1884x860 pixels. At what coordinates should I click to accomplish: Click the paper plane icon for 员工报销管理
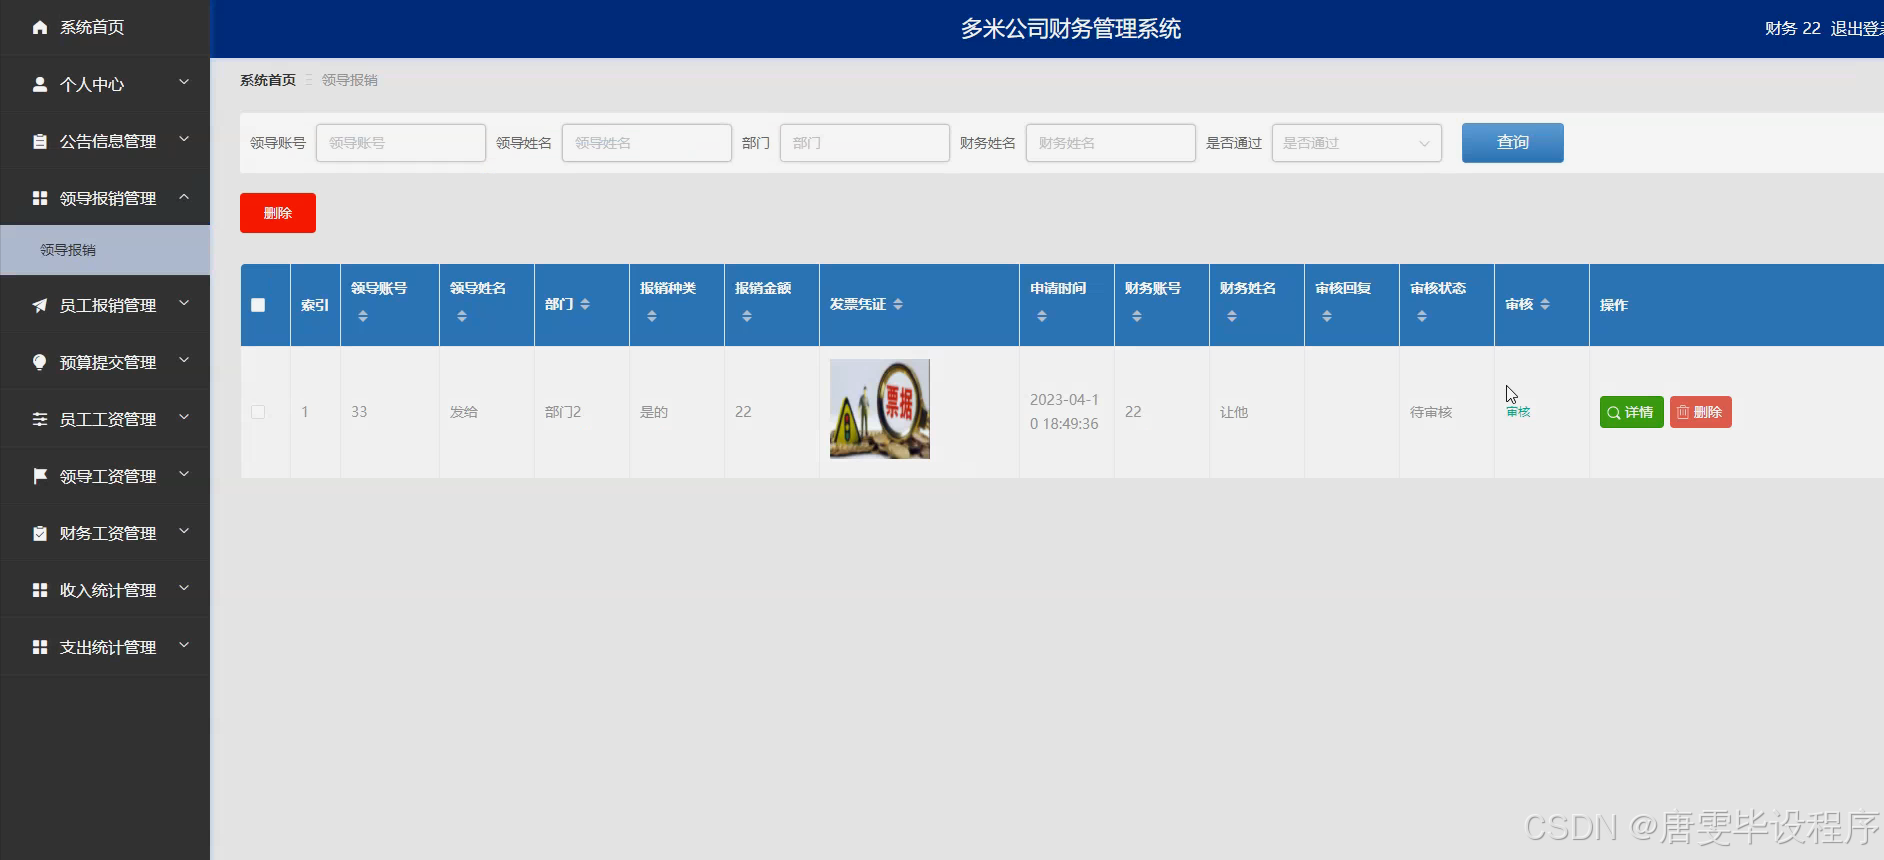coord(39,305)
